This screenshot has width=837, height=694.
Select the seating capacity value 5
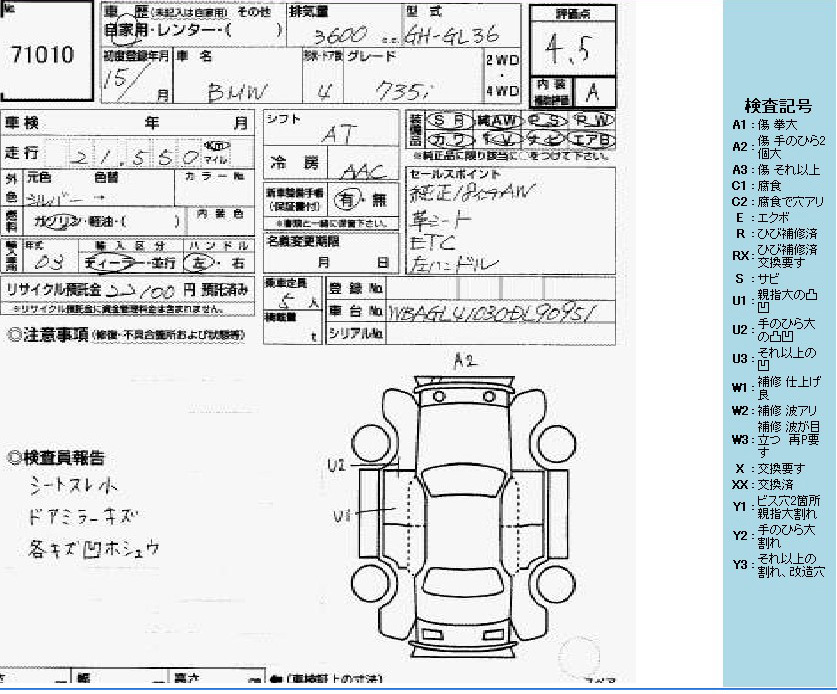[286, 303]
